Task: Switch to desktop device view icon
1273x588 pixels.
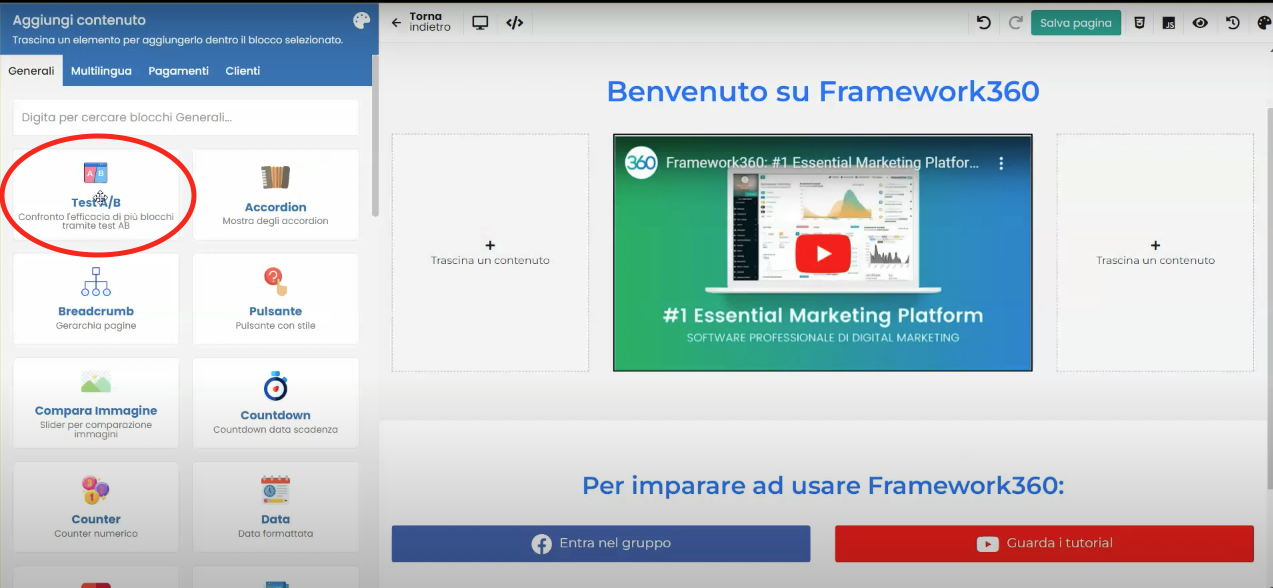Action: click(480, 22)
